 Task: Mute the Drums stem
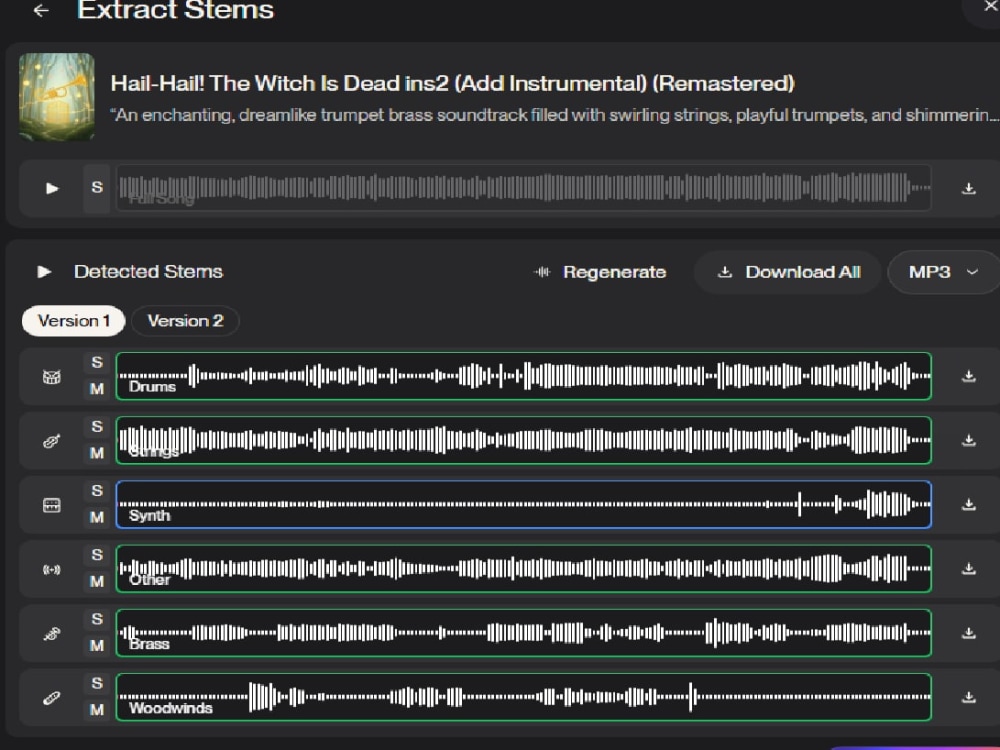[x=97, y=388]
